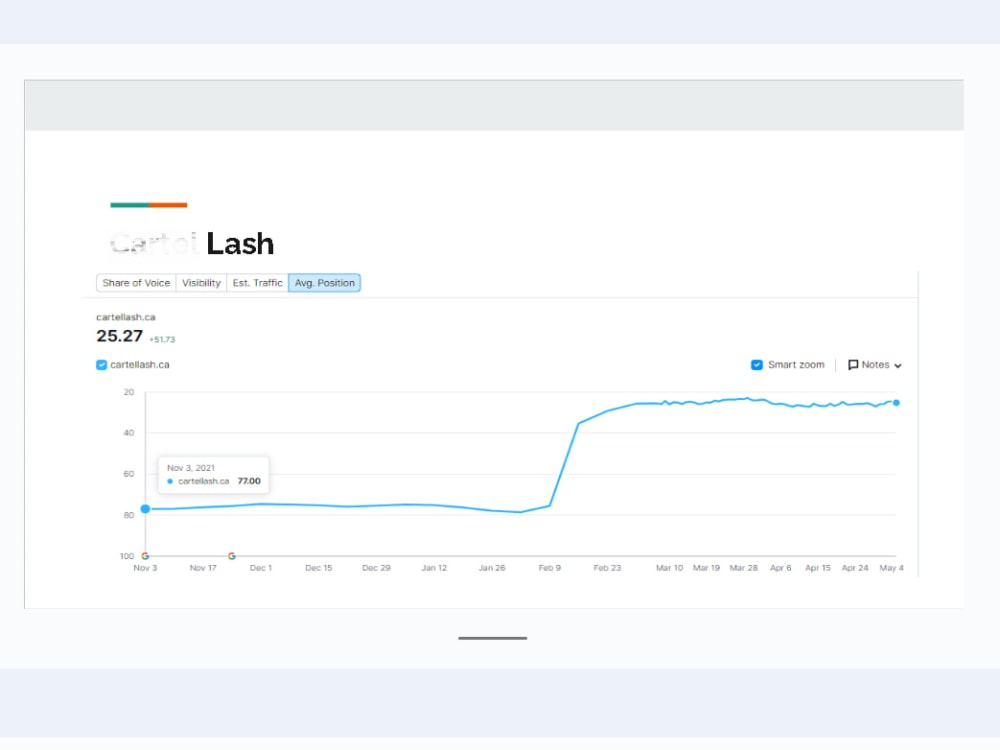Click the Smart zoom label text
Viewport: 1000px width, 750px height.
[x=796, y=365]
